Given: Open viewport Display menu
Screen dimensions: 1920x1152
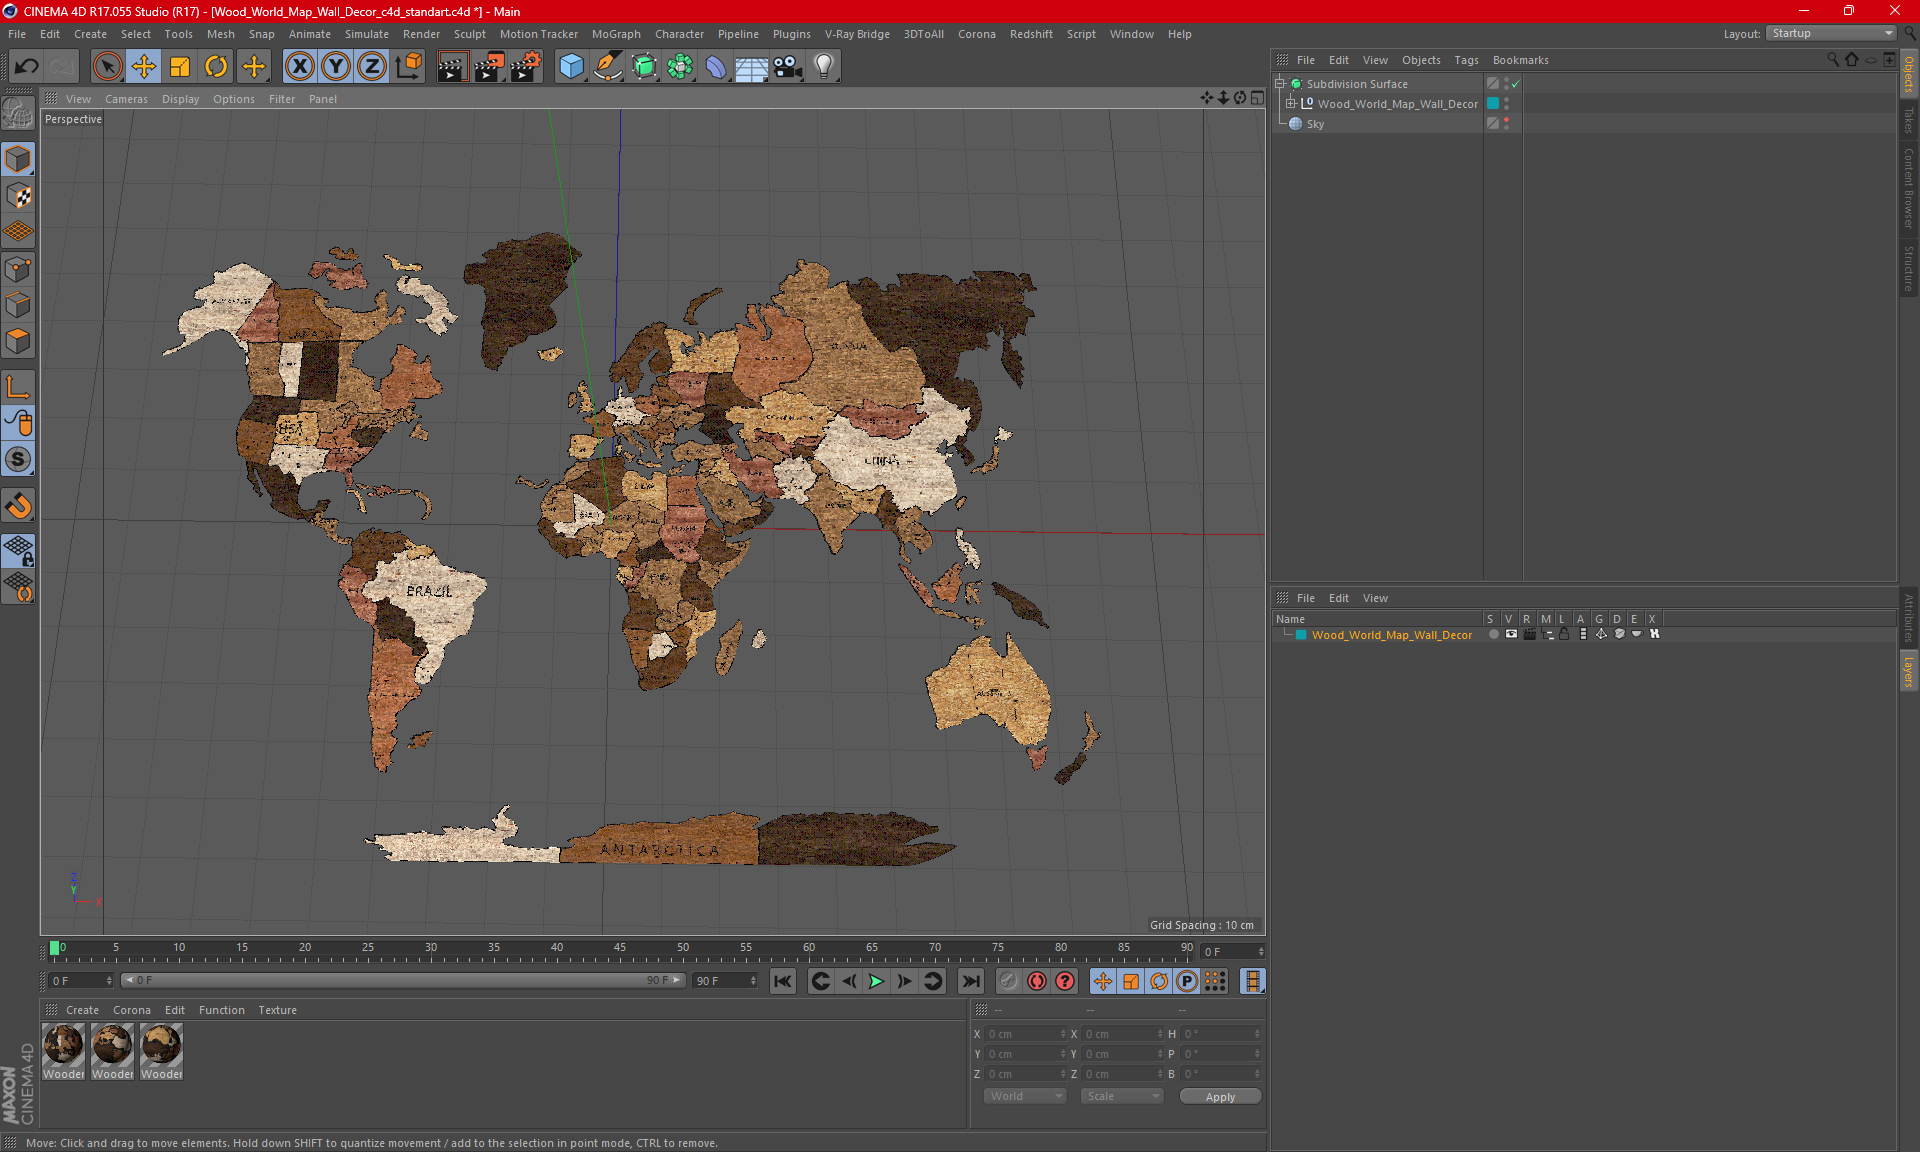Looking at the screenshot, I should tap(180, 99).
